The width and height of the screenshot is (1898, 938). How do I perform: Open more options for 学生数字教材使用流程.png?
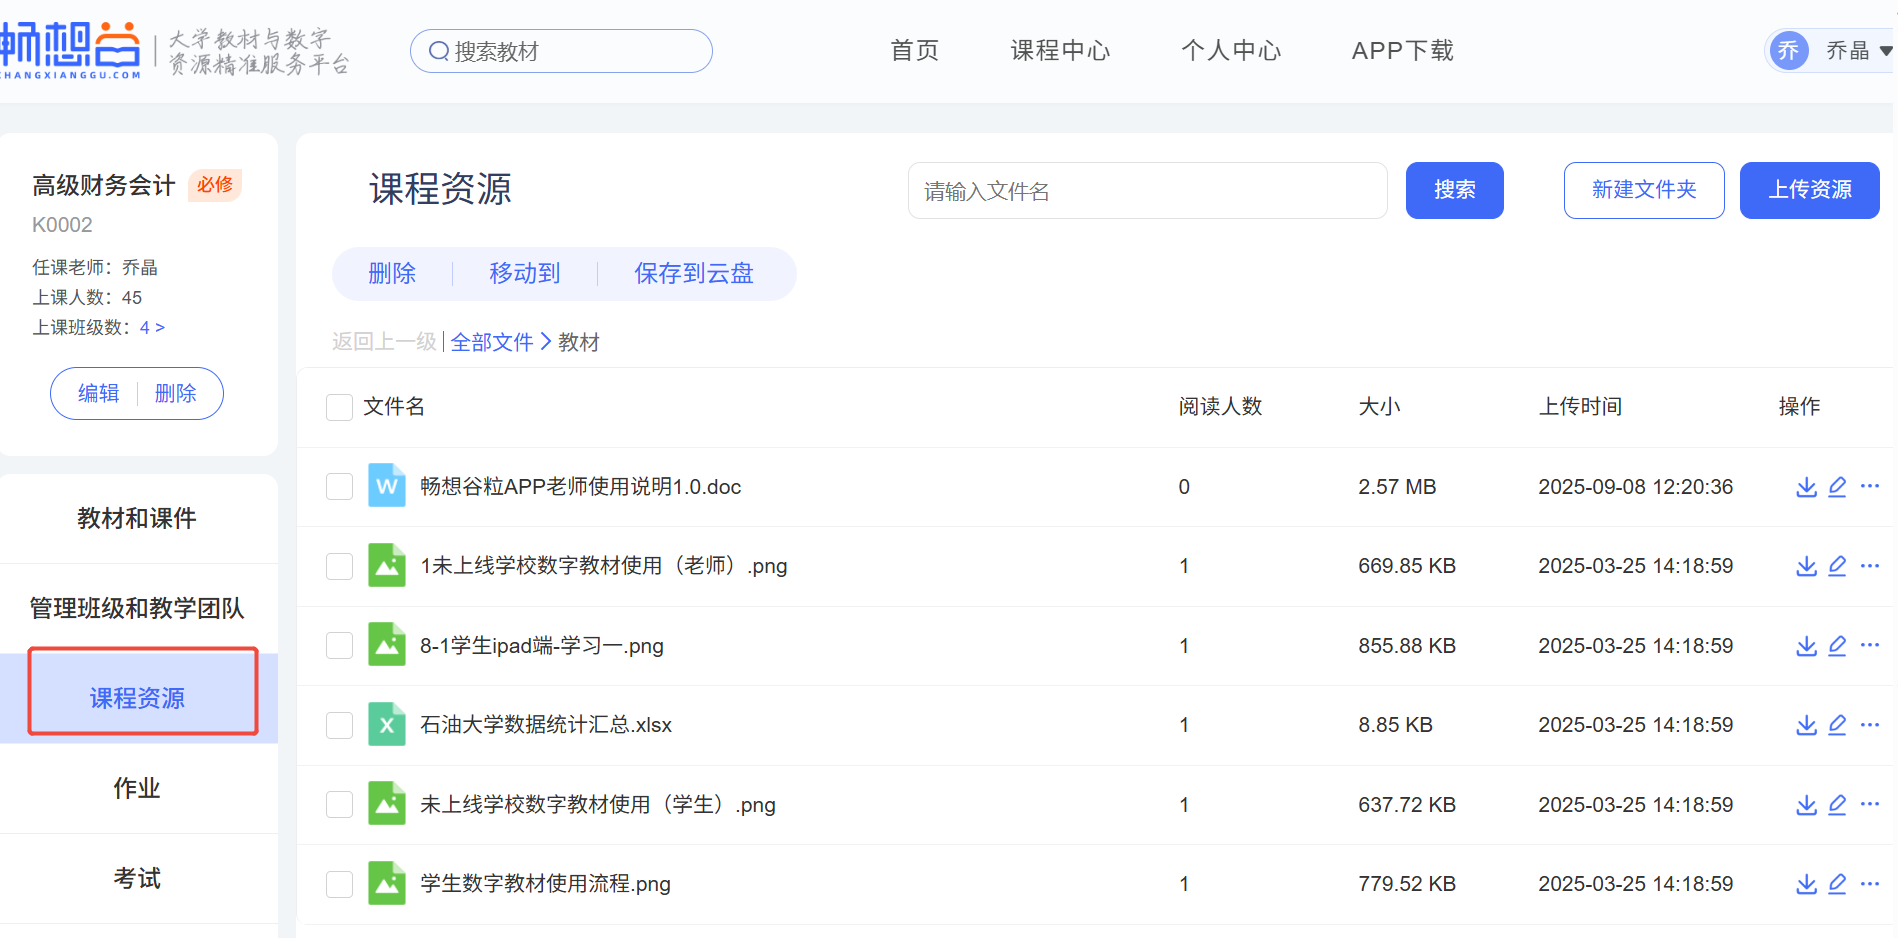[x=1870, y=884]
